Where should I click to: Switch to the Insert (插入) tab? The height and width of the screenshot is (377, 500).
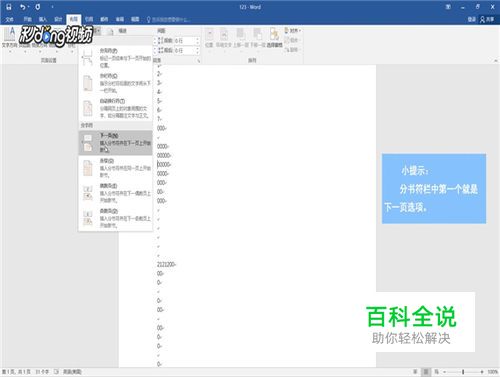coord(43,20)
